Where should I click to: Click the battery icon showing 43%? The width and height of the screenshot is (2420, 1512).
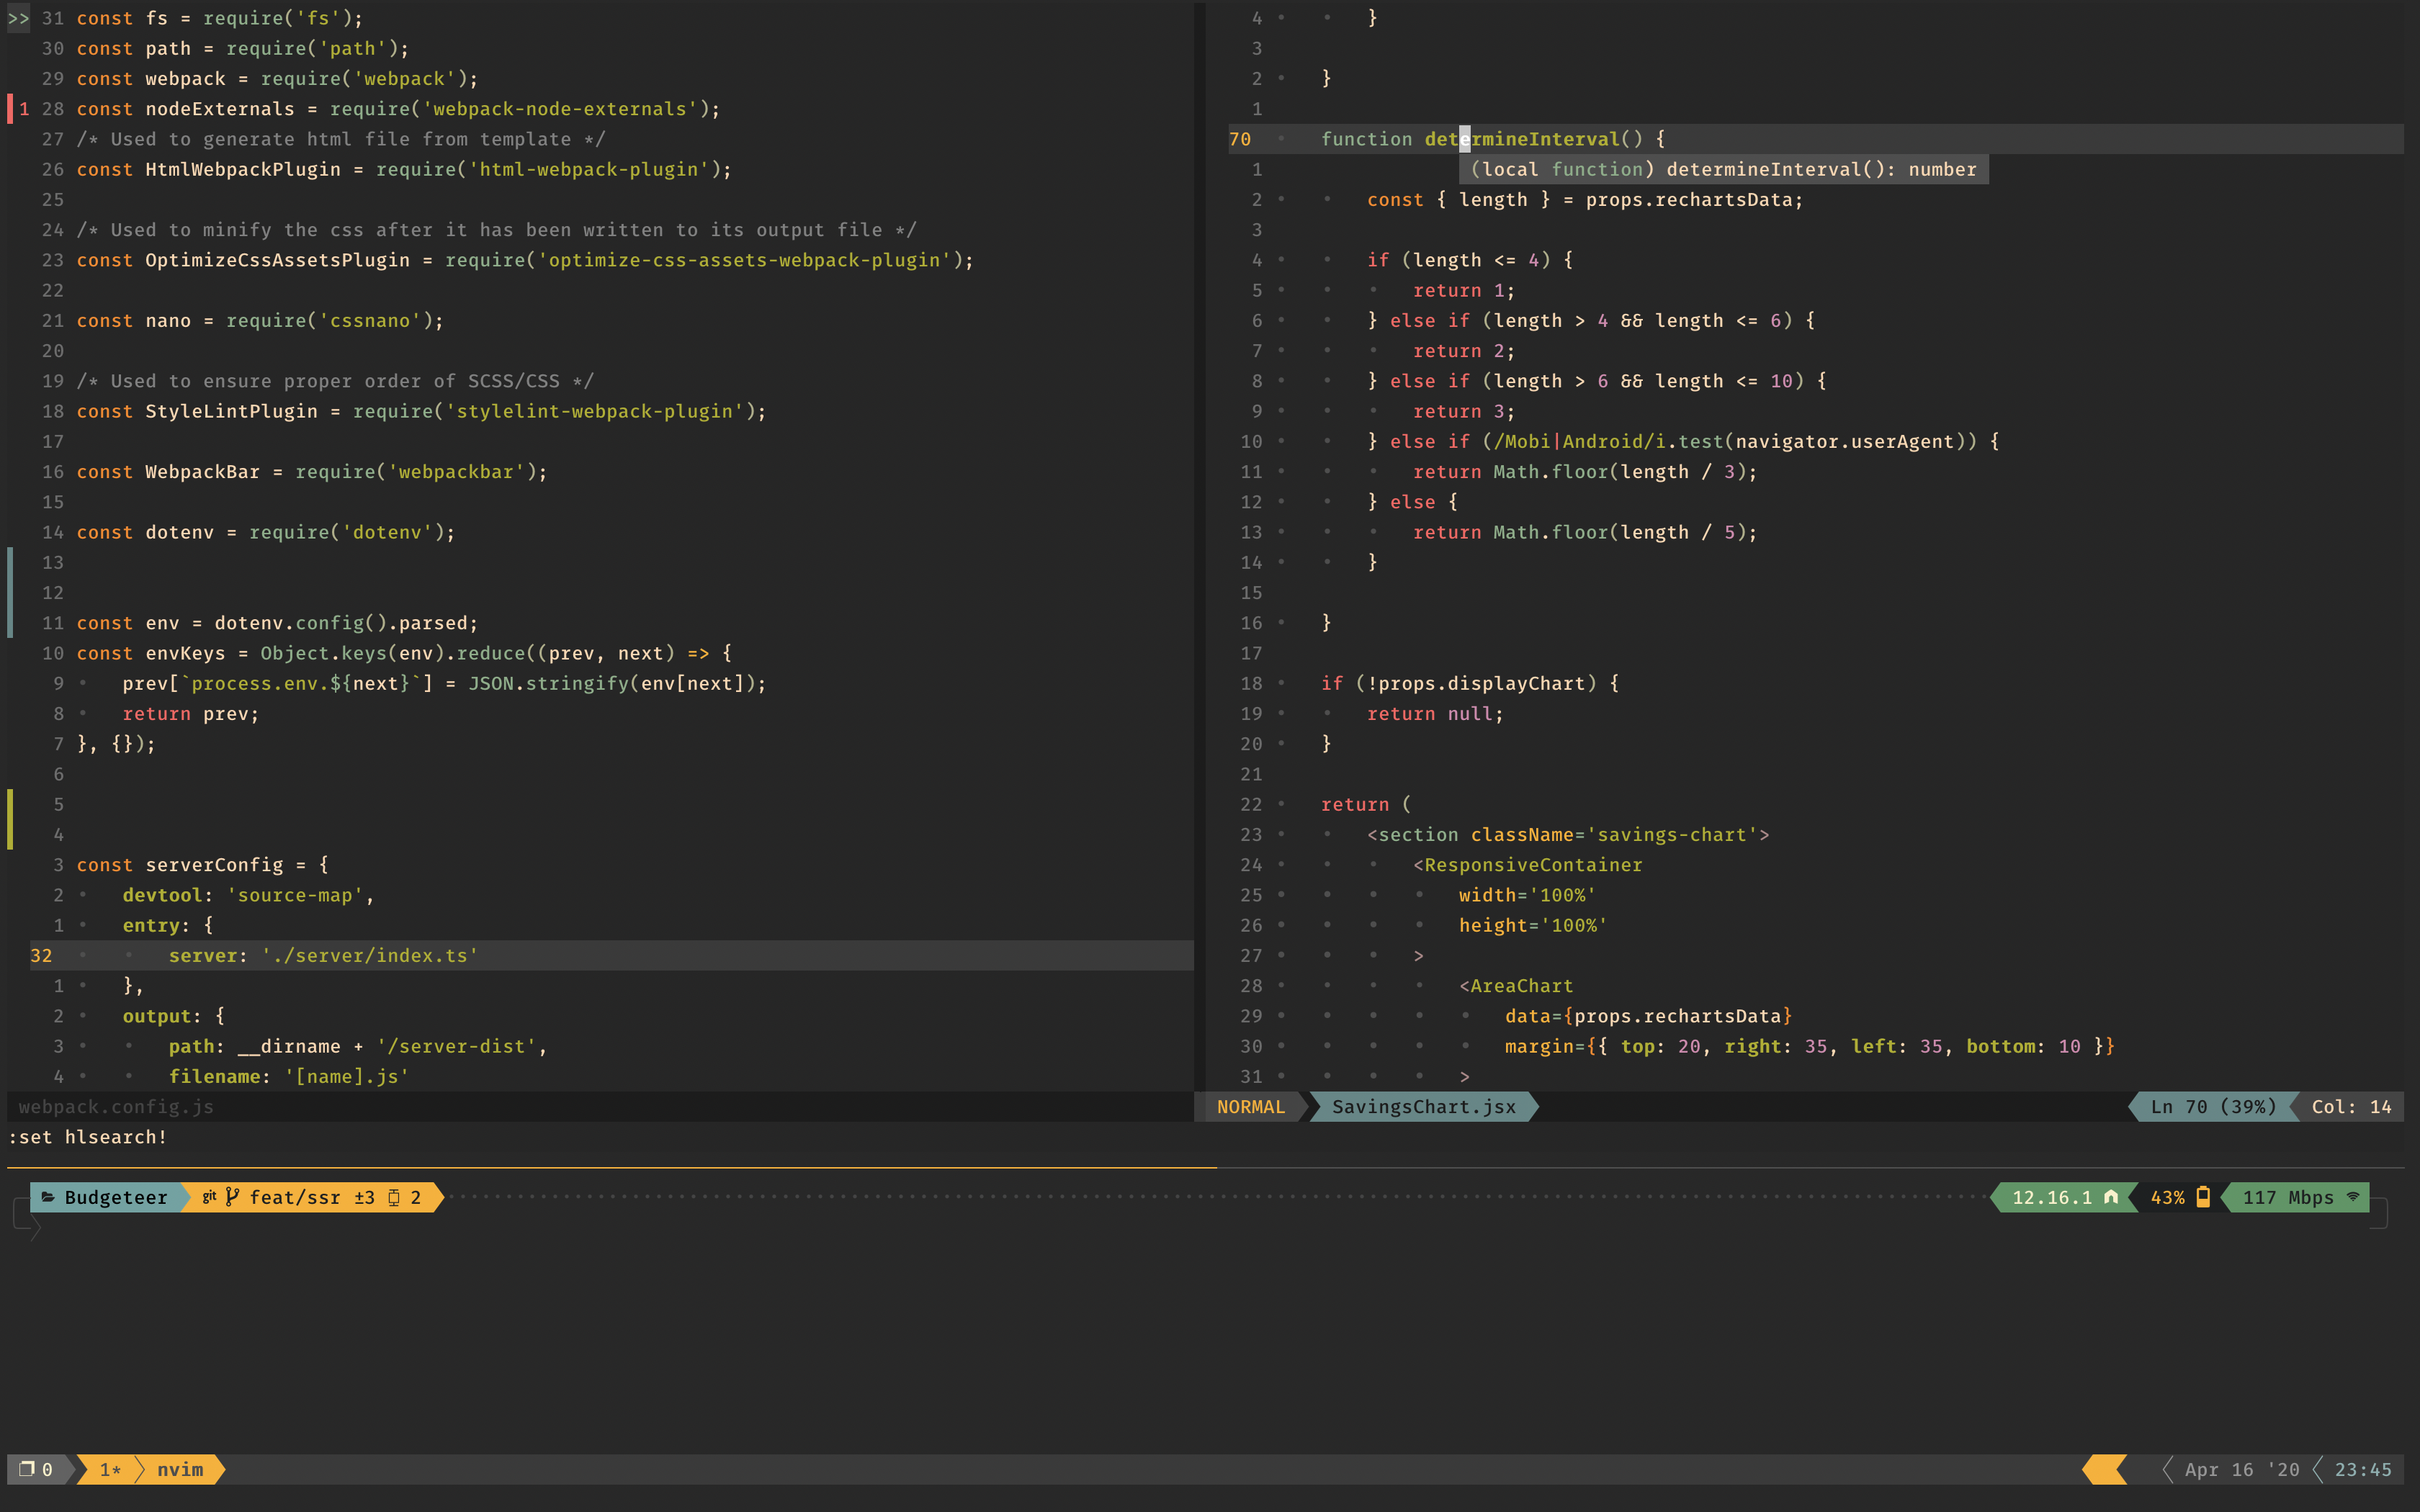[2202, 1196]
